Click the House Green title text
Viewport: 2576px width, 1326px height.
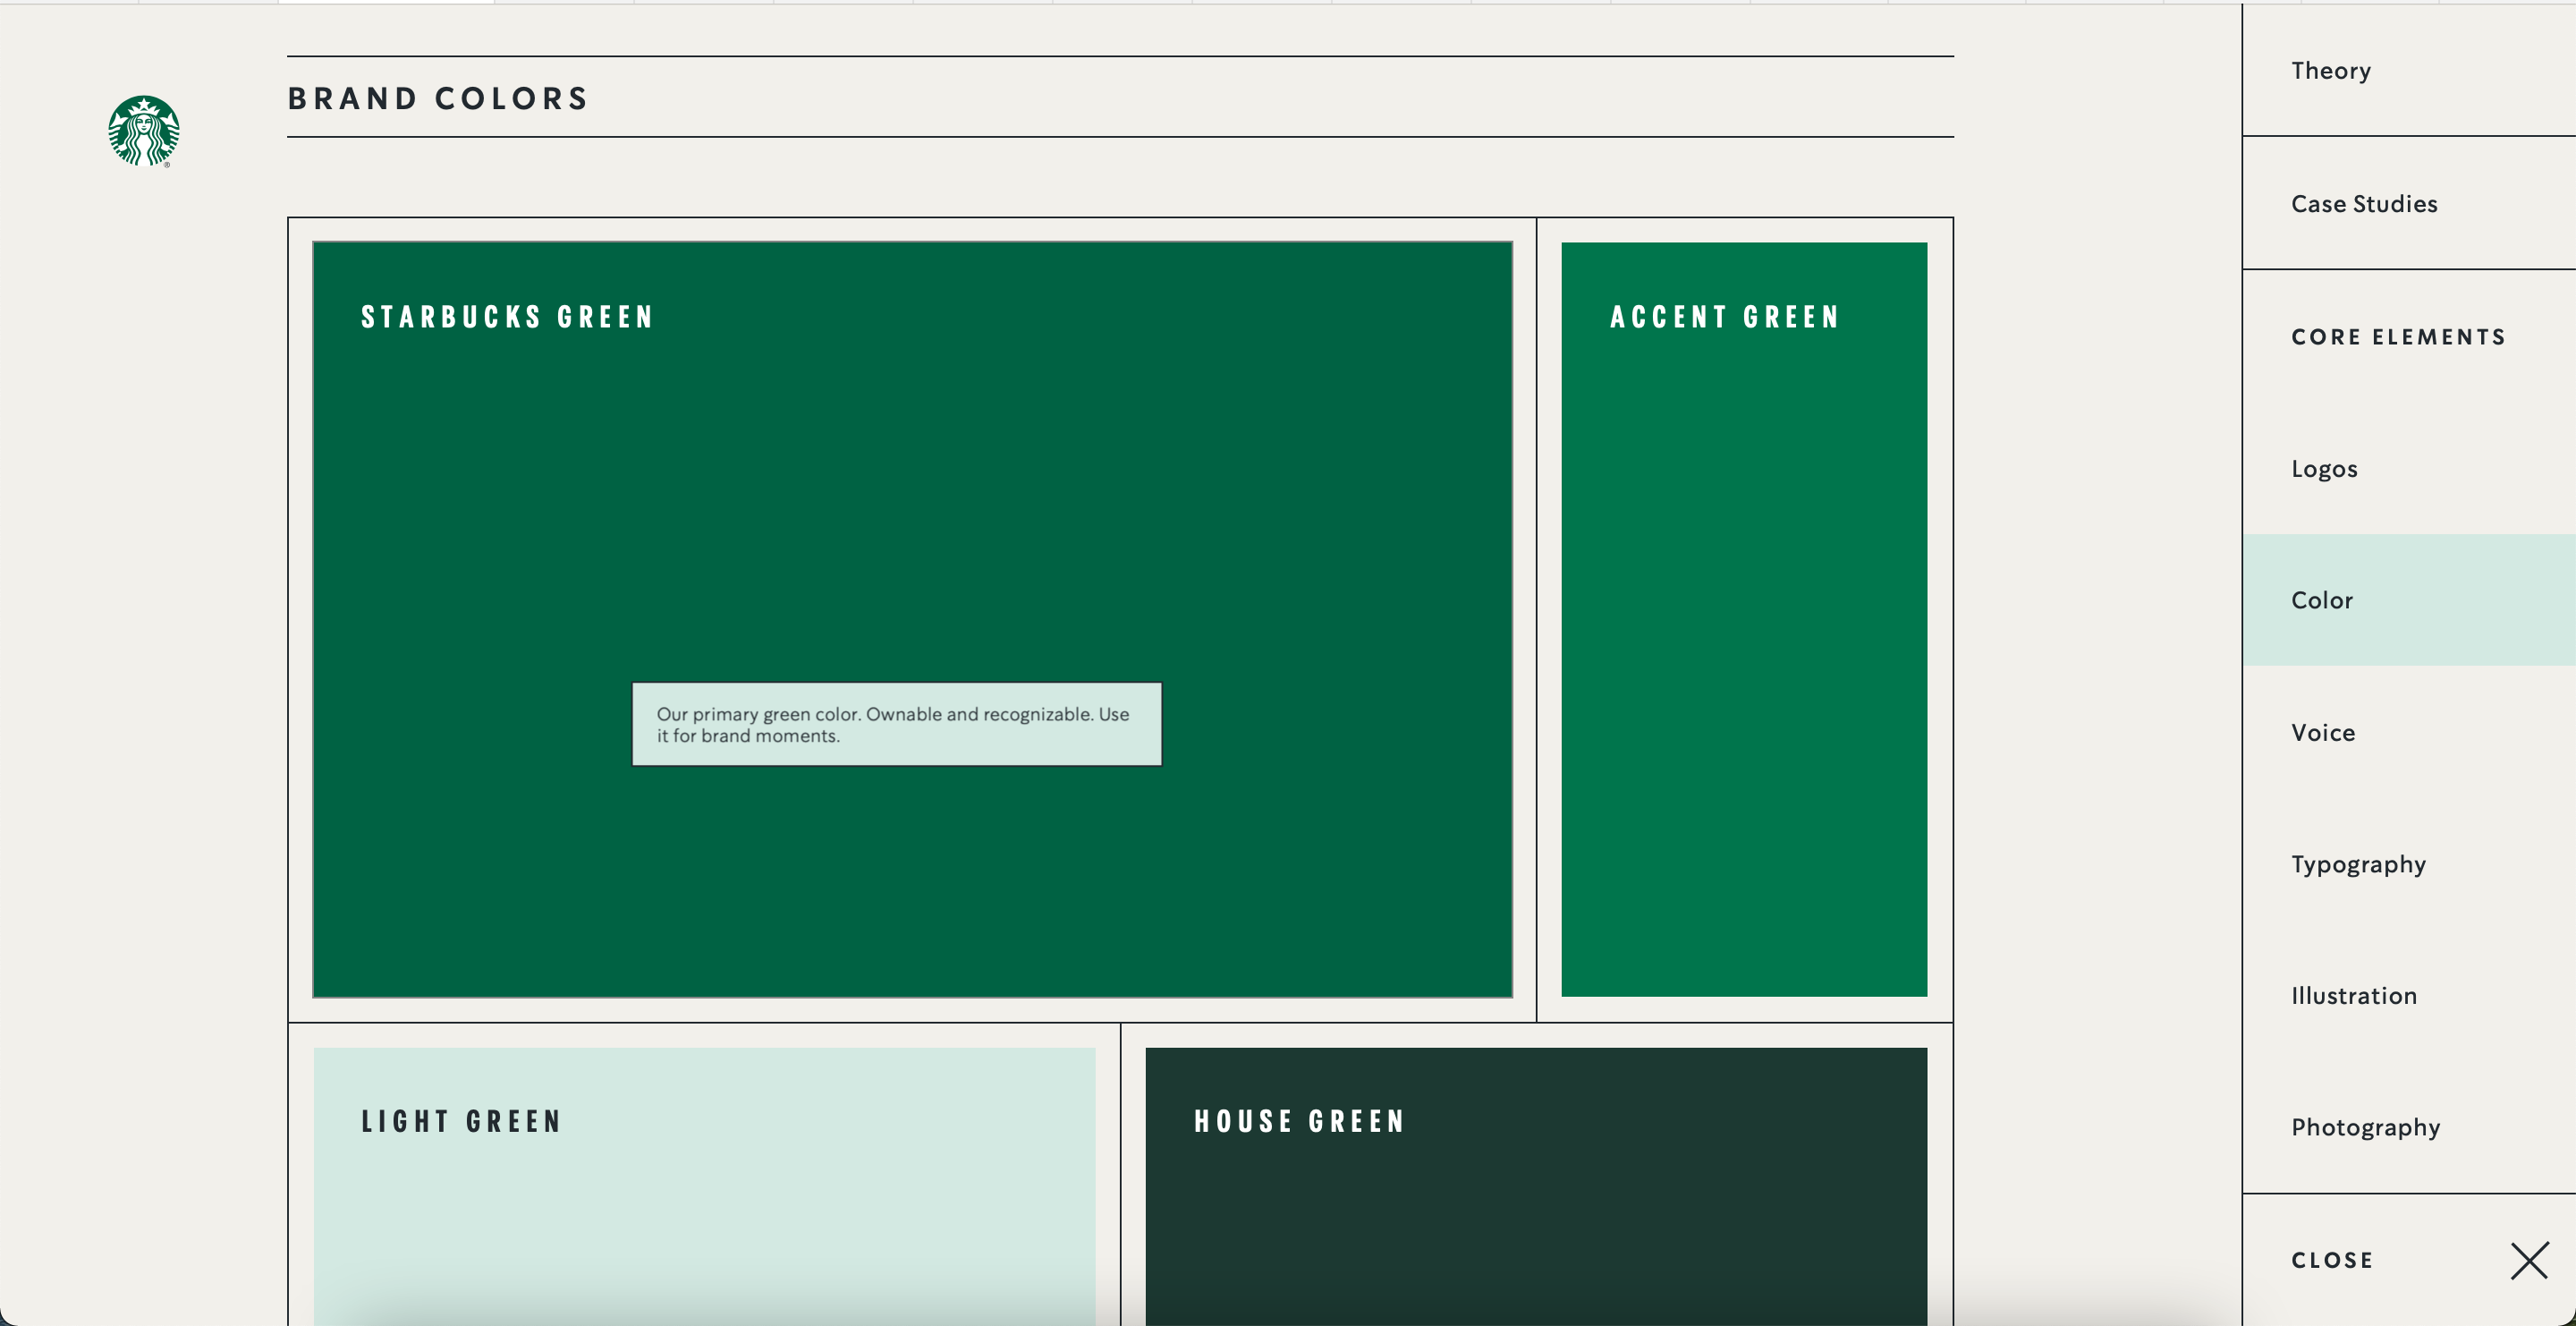pos(1300,1121)
